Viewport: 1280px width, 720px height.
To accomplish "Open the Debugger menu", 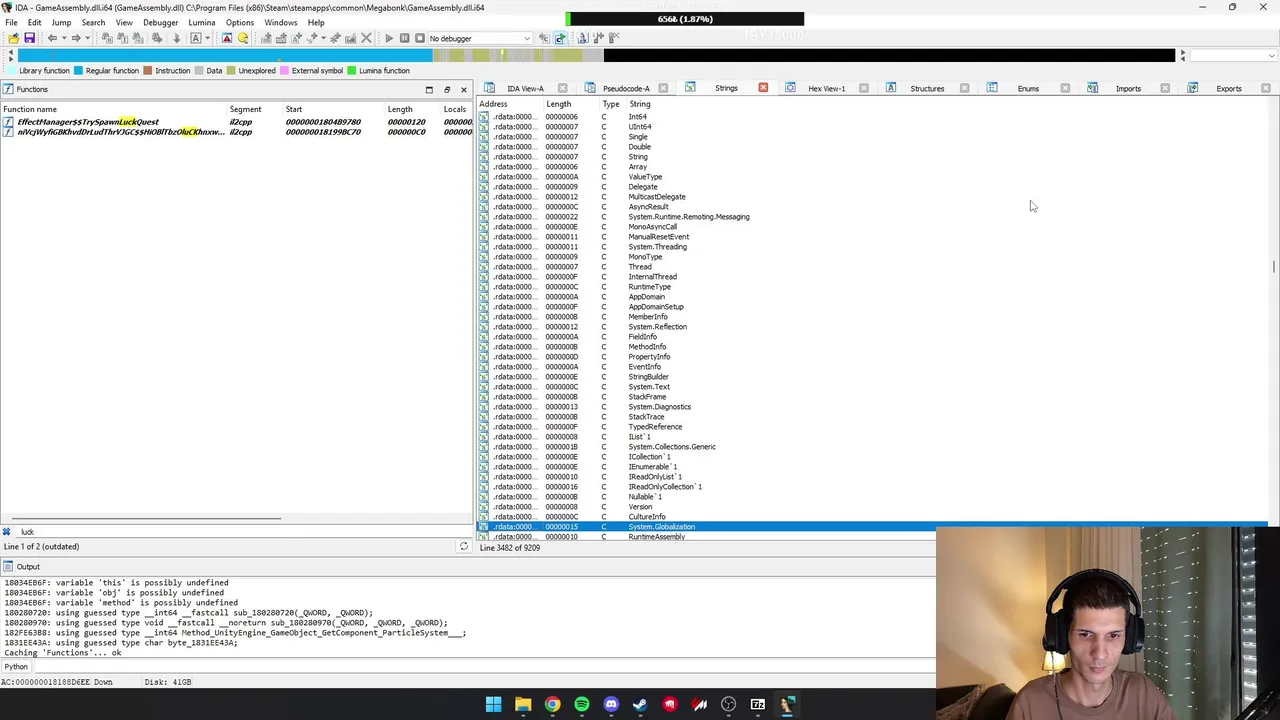I will coord(160,22).
